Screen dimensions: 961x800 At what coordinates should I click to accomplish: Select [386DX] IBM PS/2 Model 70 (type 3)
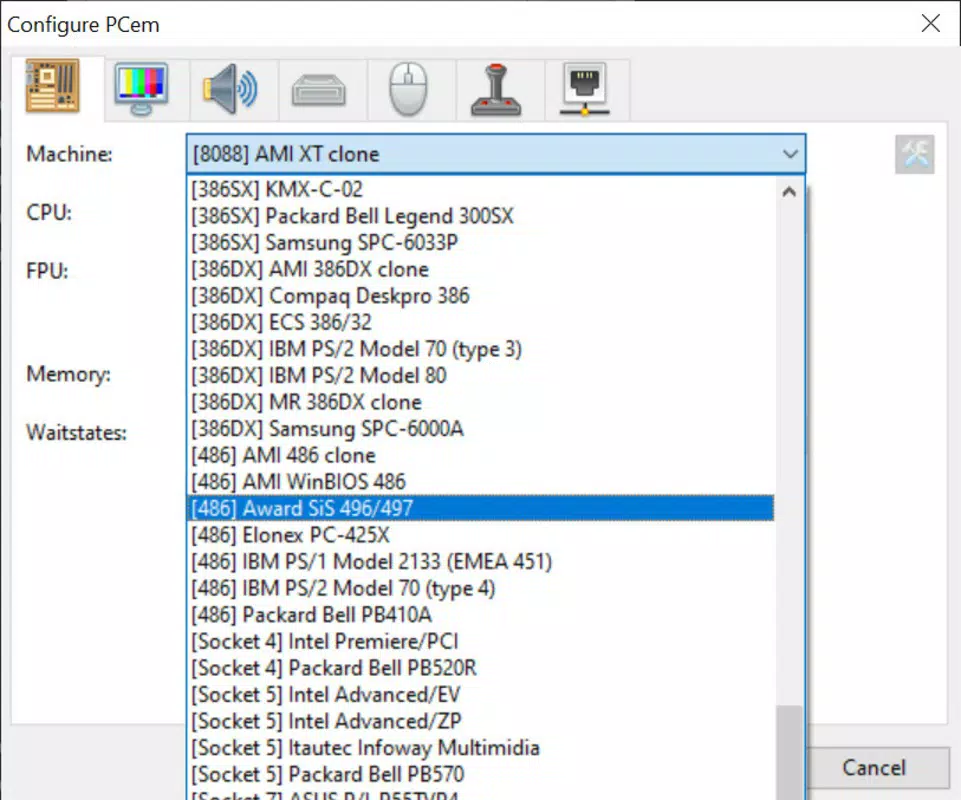(480, 349)
